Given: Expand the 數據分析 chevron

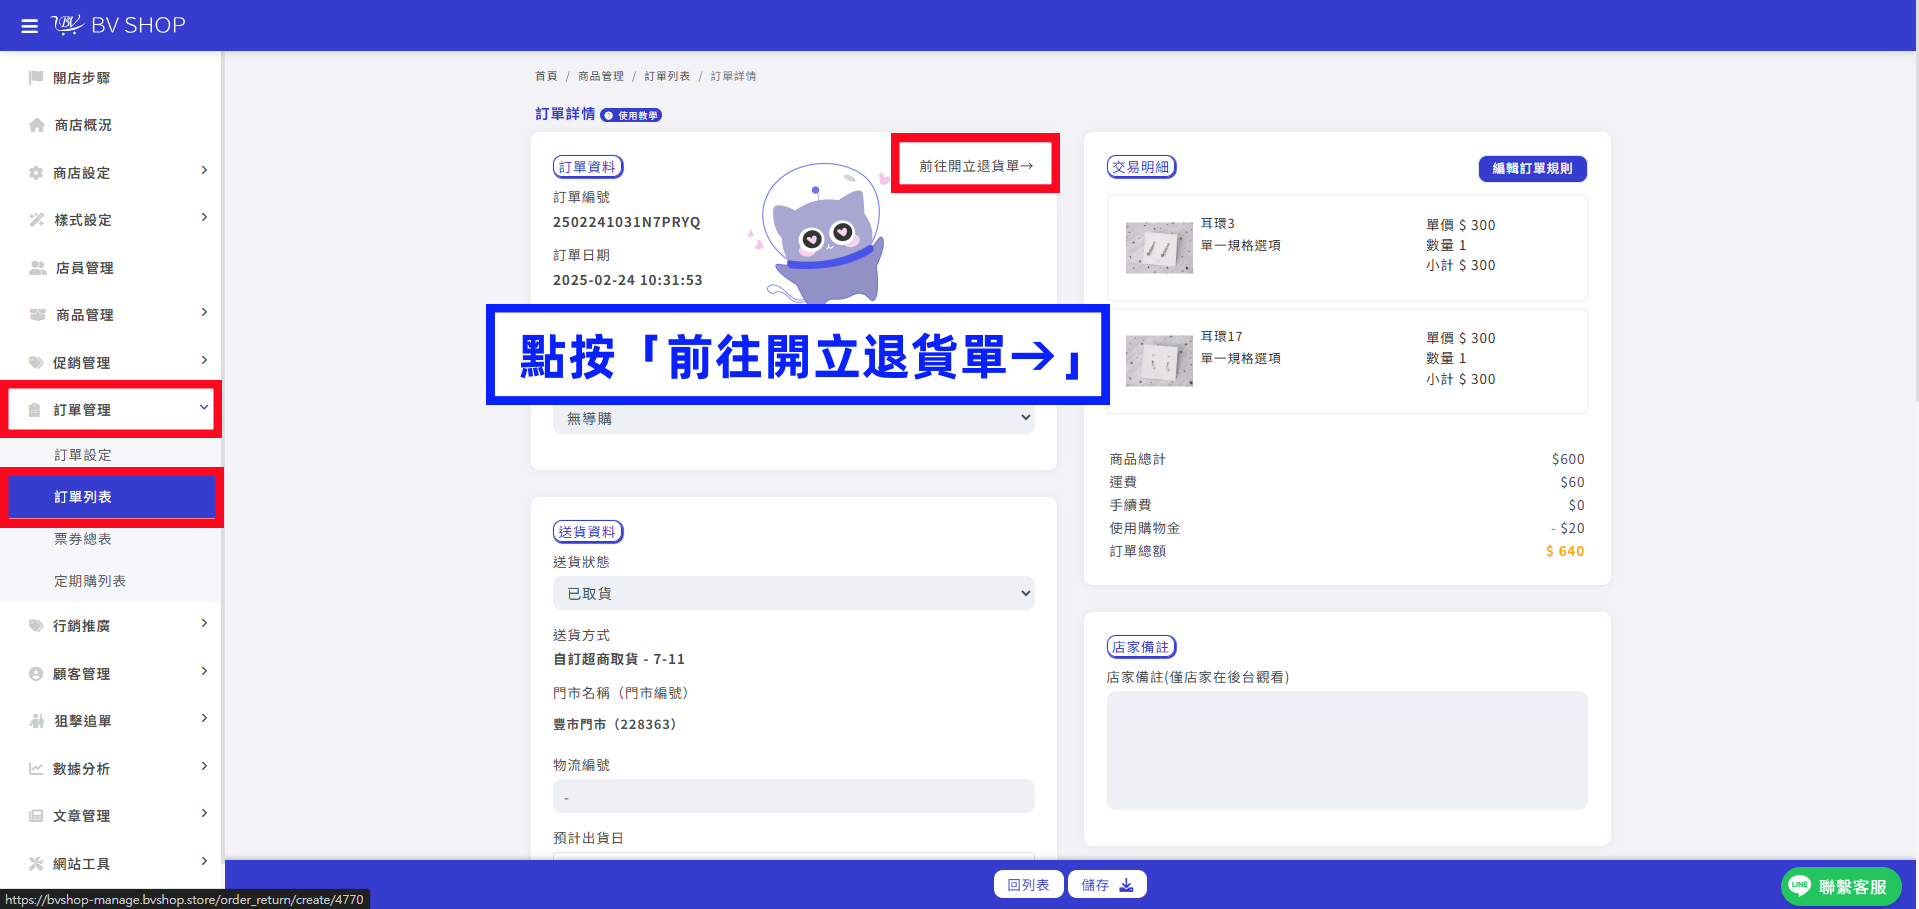Looking at the screenshot, I should [204, 767].
